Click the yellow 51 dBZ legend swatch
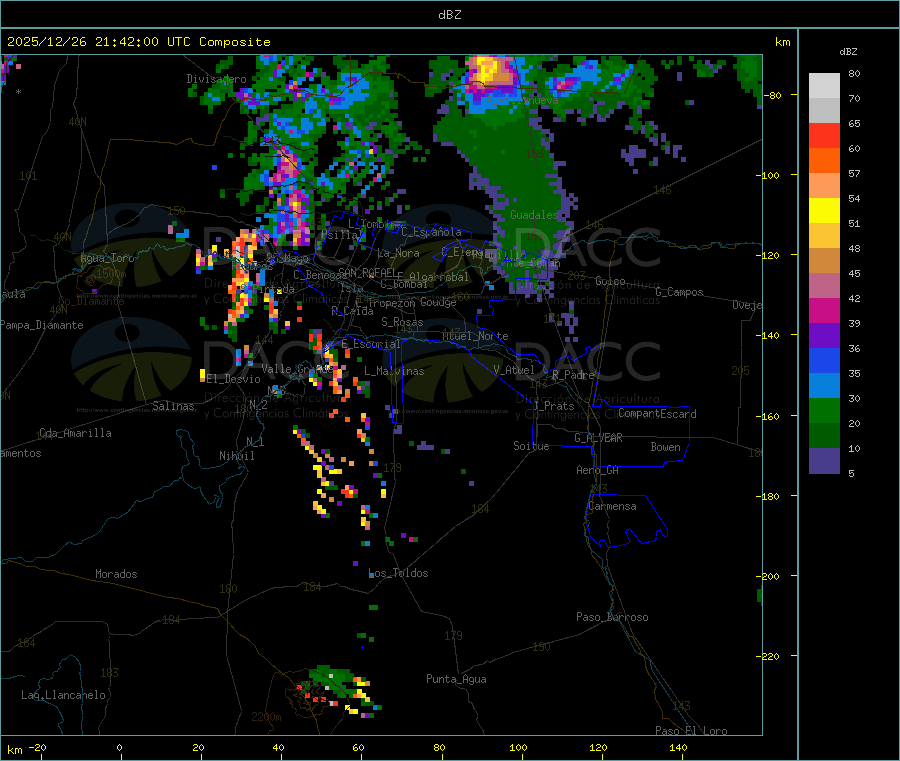This screenshot has height=761, width=900. click(824, 211)
